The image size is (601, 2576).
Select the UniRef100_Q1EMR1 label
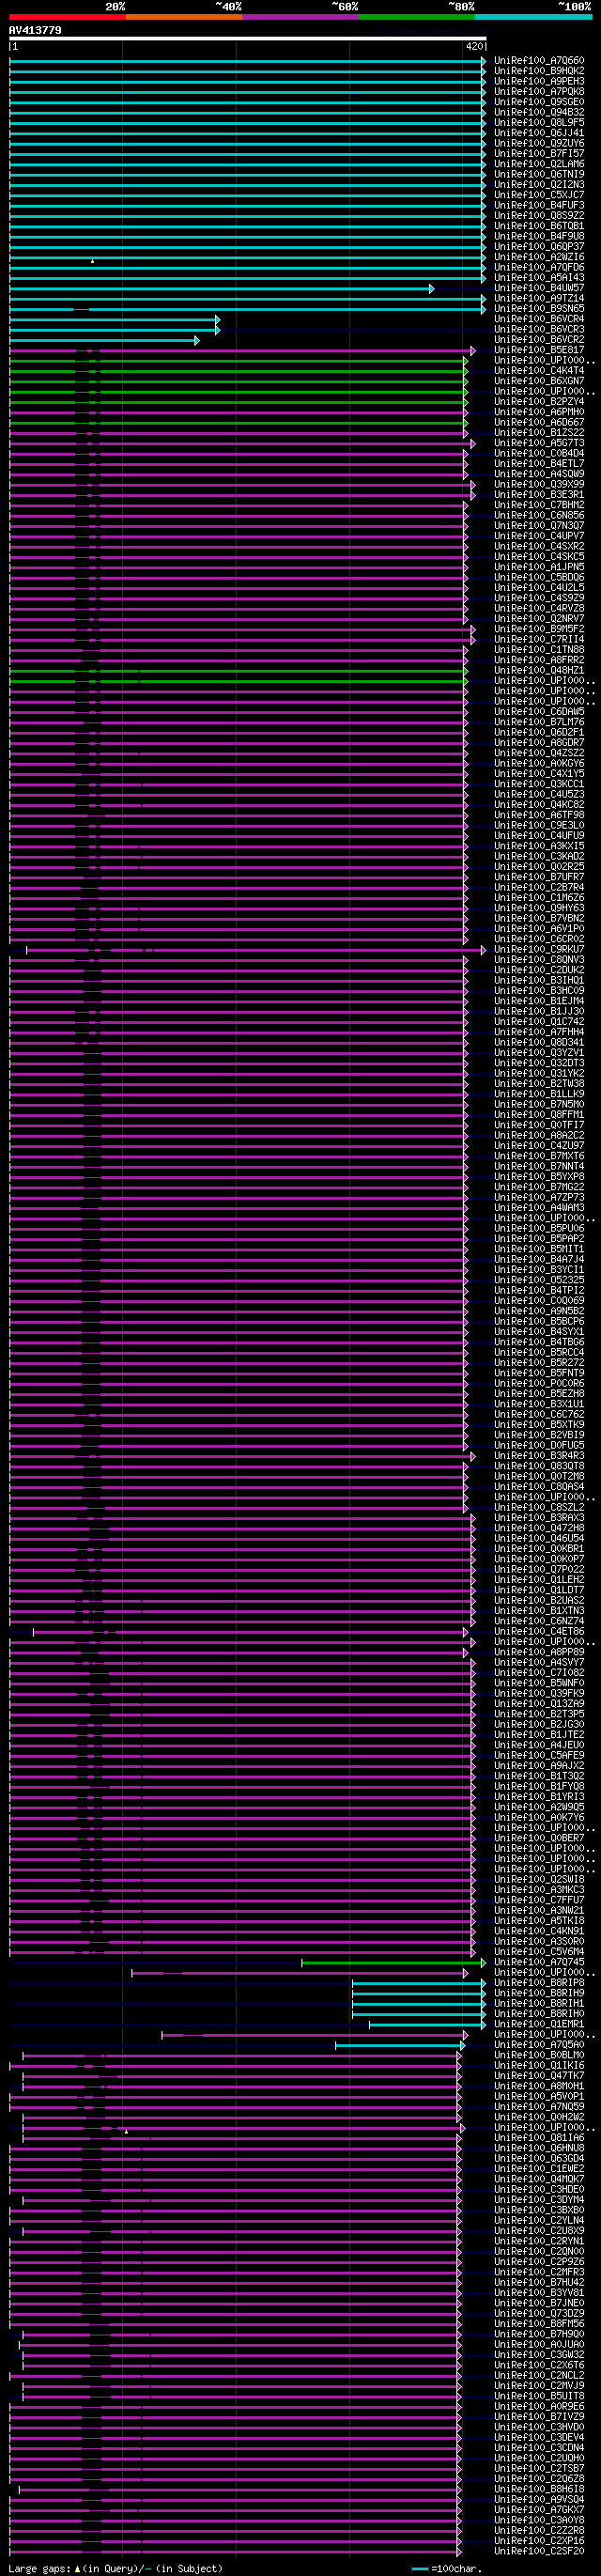(539, 2025)
